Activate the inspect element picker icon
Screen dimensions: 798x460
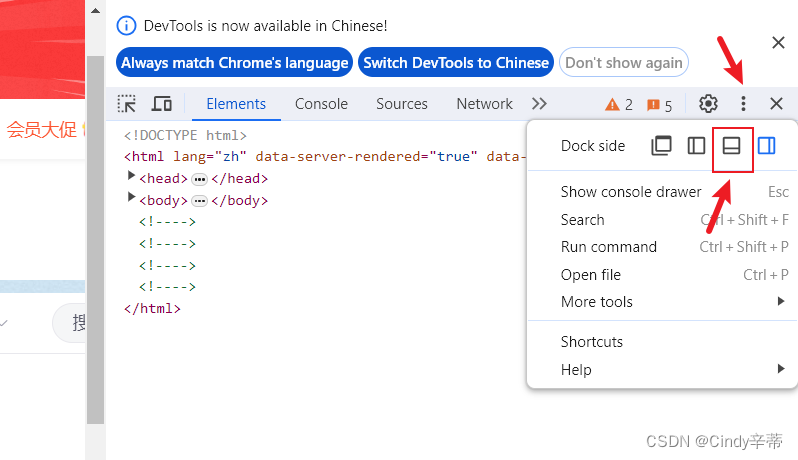coord(127,104)
